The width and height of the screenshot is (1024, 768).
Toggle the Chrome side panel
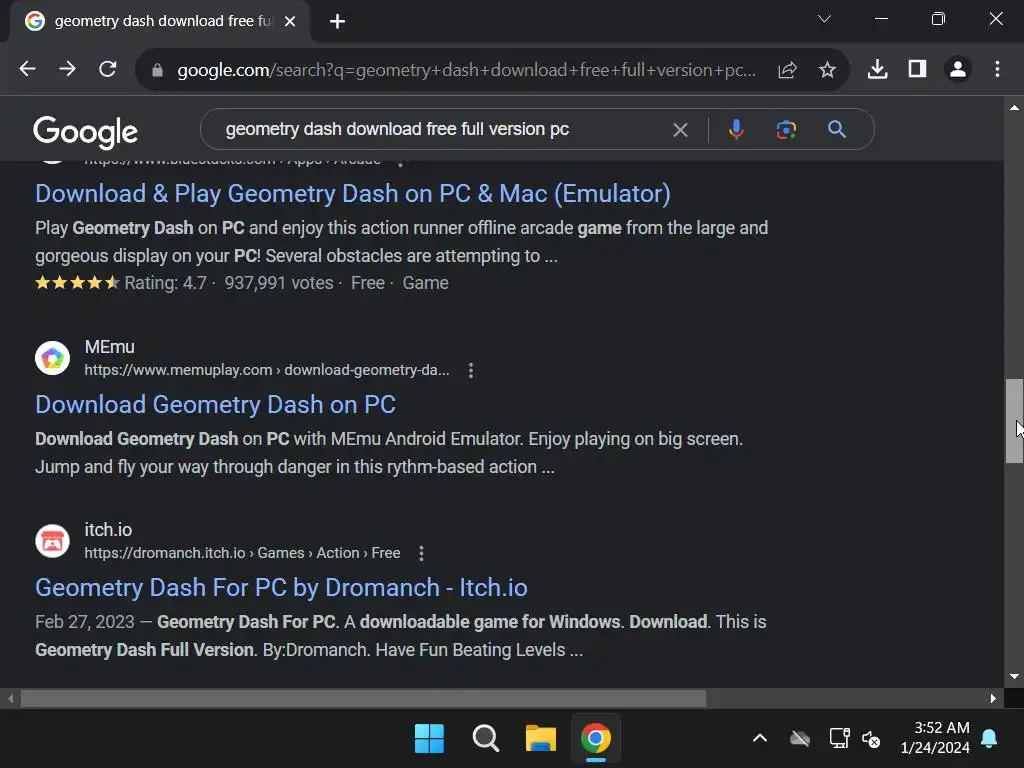click(x=918, y=69)
